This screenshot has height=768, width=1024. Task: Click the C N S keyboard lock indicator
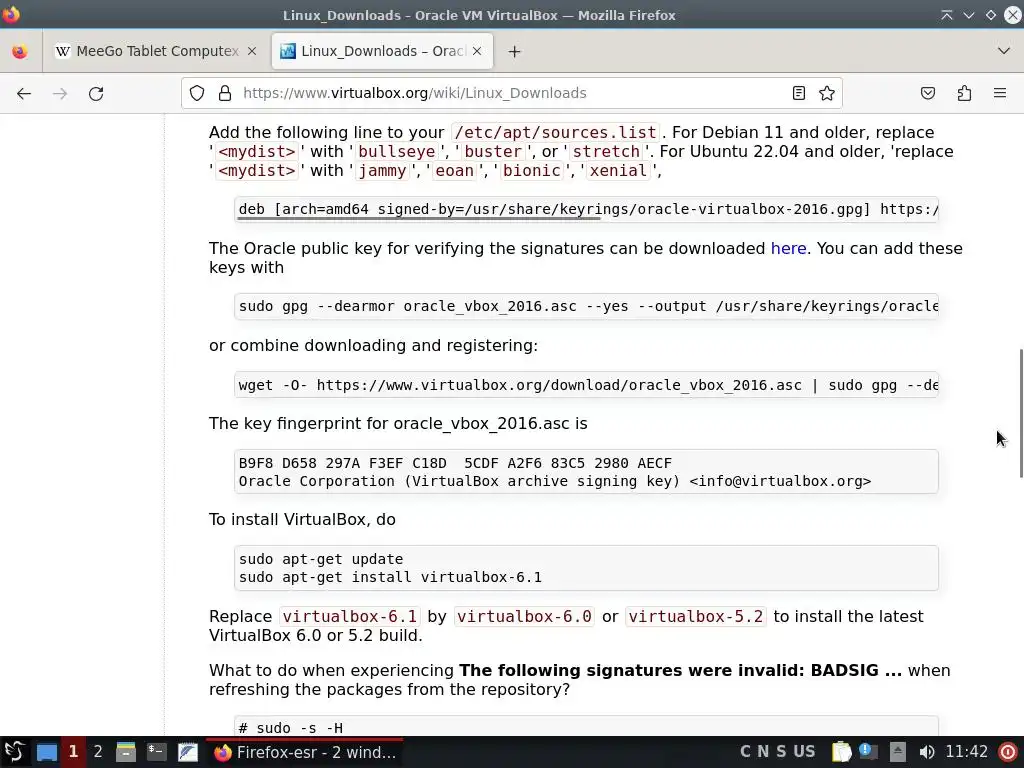pyautogui.click(x=763, y=752)
